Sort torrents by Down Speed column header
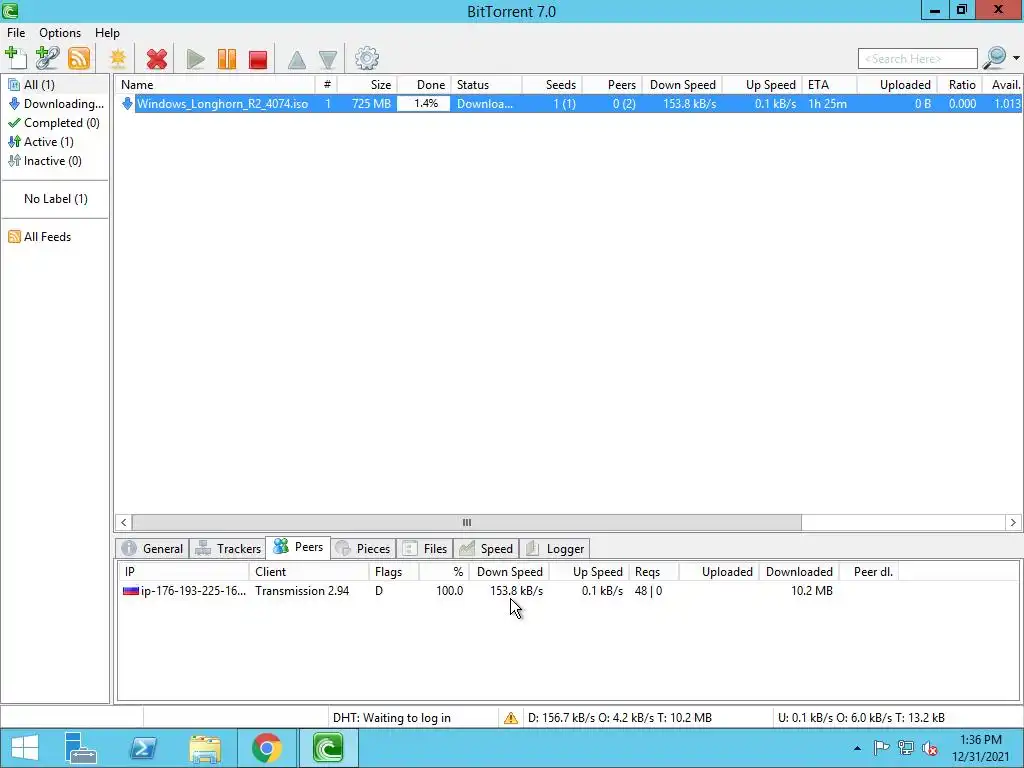 coord(682,85)
